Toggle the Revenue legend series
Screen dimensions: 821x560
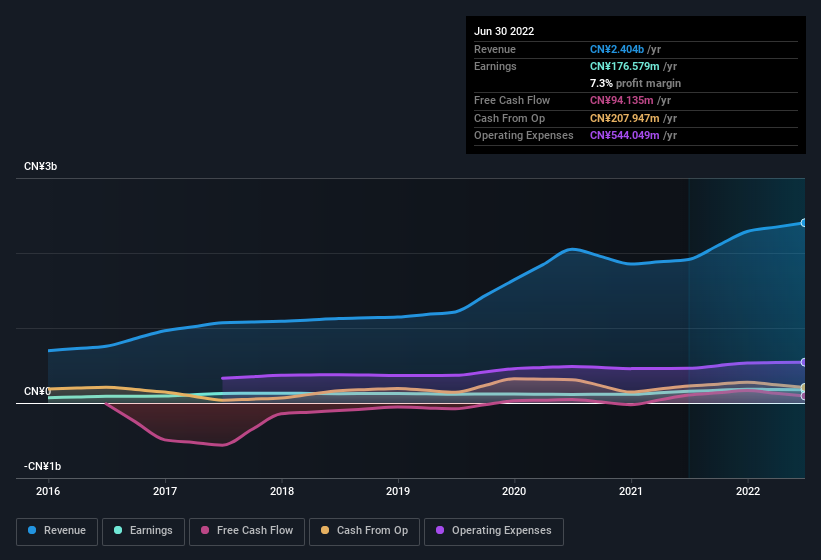[x=57, y=531]
